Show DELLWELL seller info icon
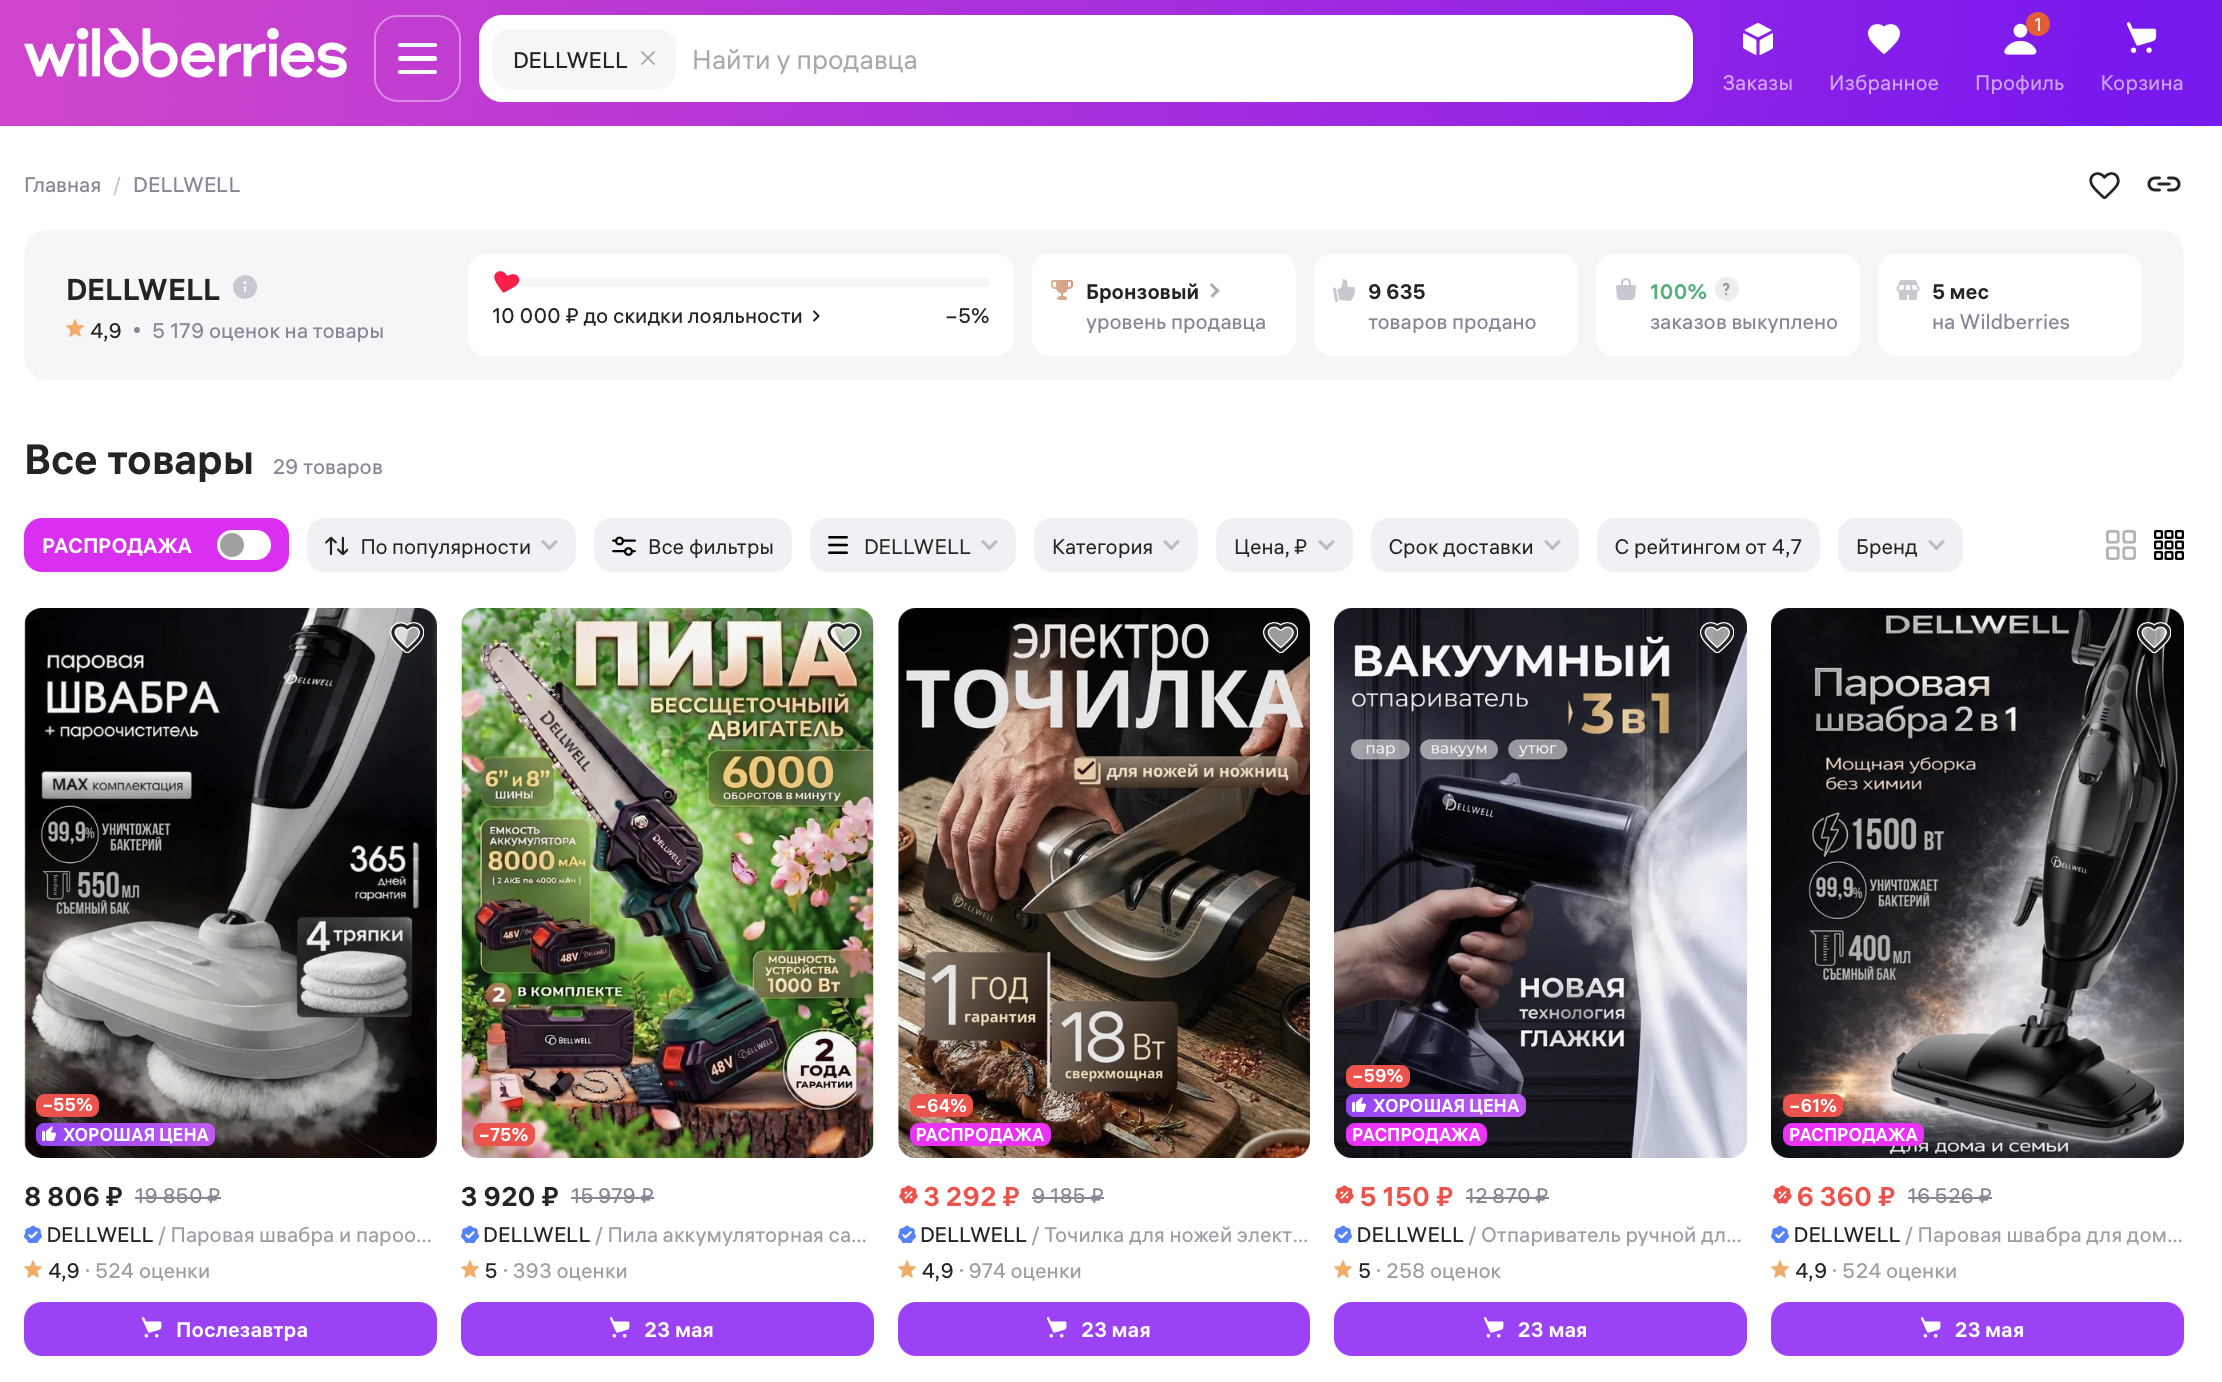Image resolution: width=2222 pixels, height=1382 pixels. pyautogui.click(x=245, y=288)
